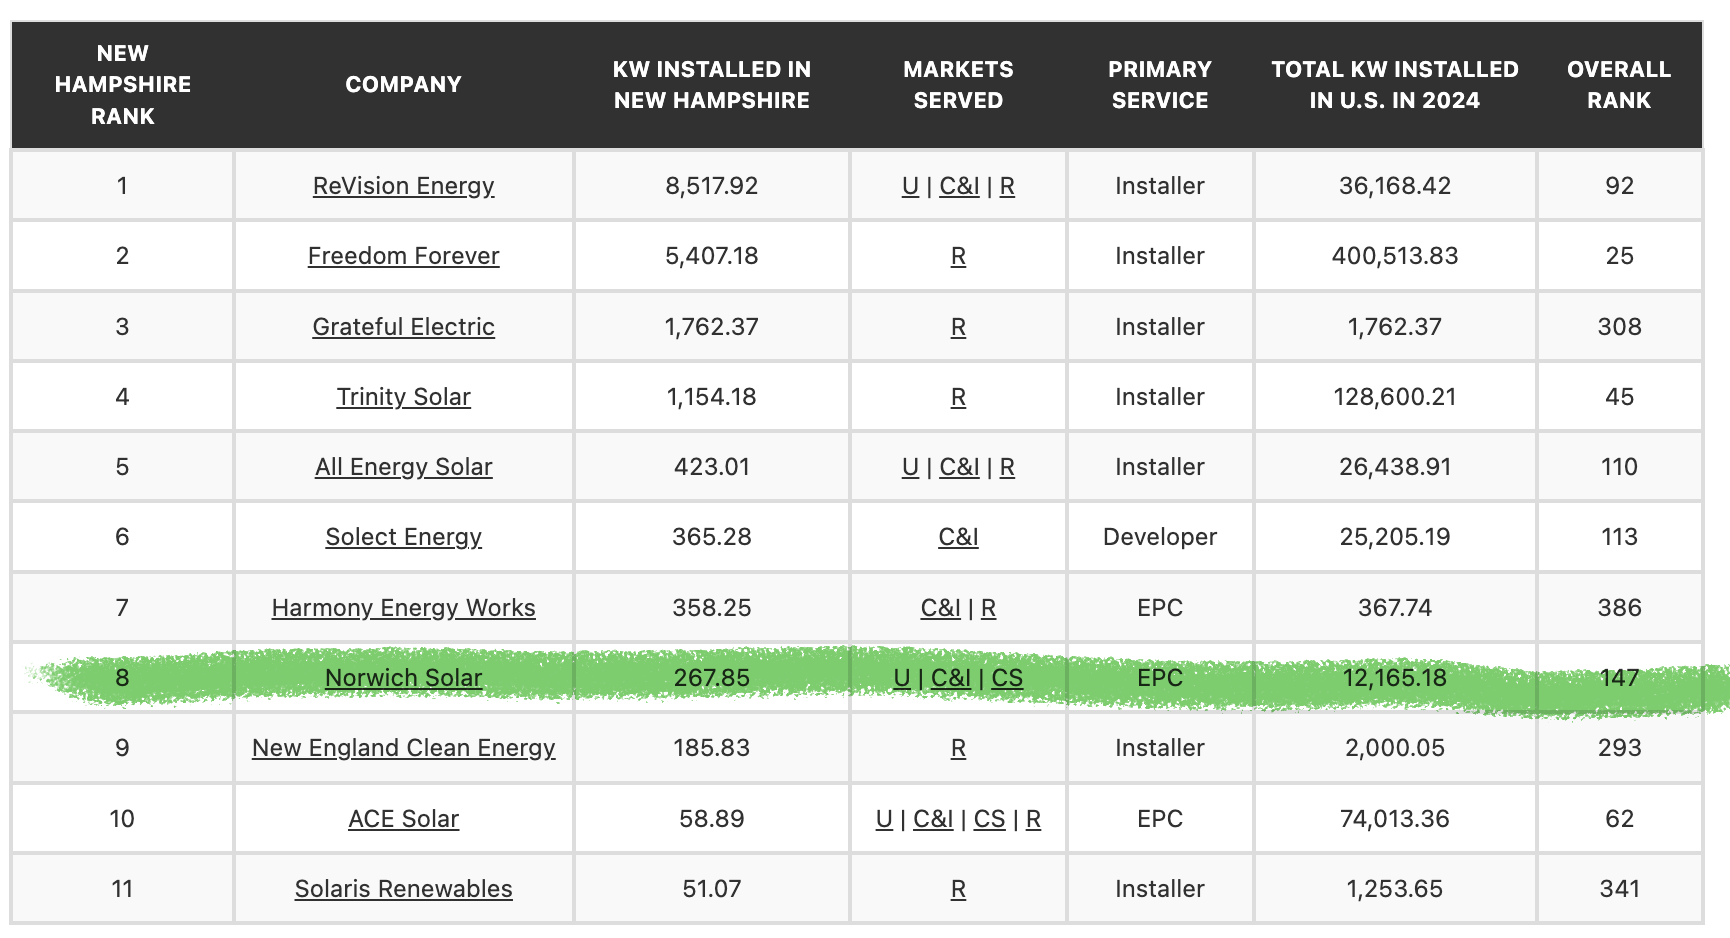Select the 2,000.05 total kW cell
Image resolution: width=1730 pixels, height=938 pixels.
pyautogui.click(x=1395, y=748)
